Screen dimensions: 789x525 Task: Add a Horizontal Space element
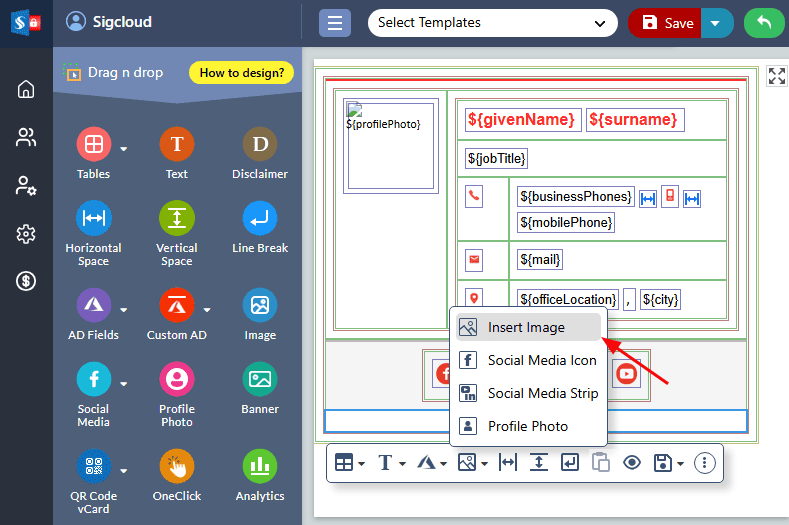tap(94, 218)
